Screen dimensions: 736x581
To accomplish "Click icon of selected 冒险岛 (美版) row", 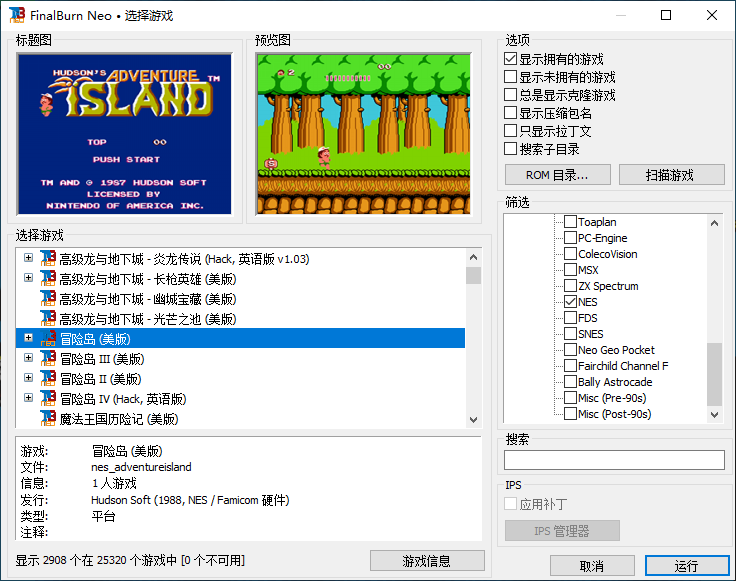I will (x=48, y=338).
